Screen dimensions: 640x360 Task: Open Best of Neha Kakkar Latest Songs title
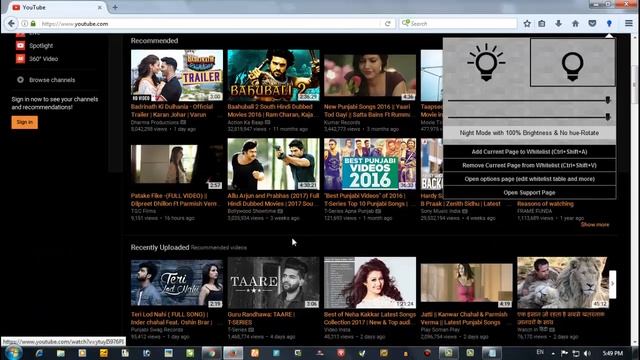pyautogui.click(x=370, y=318)
